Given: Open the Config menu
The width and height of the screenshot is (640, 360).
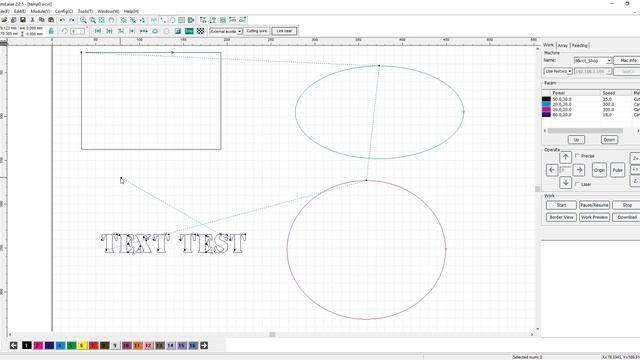Looking at the screenshot, I should [x=64, y=11].
